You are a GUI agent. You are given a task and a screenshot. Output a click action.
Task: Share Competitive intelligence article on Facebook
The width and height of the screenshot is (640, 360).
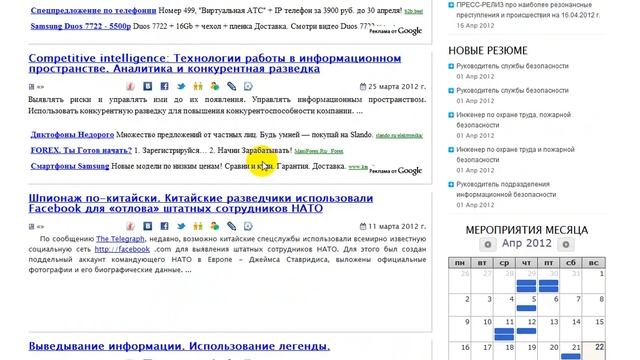(164, 87)
